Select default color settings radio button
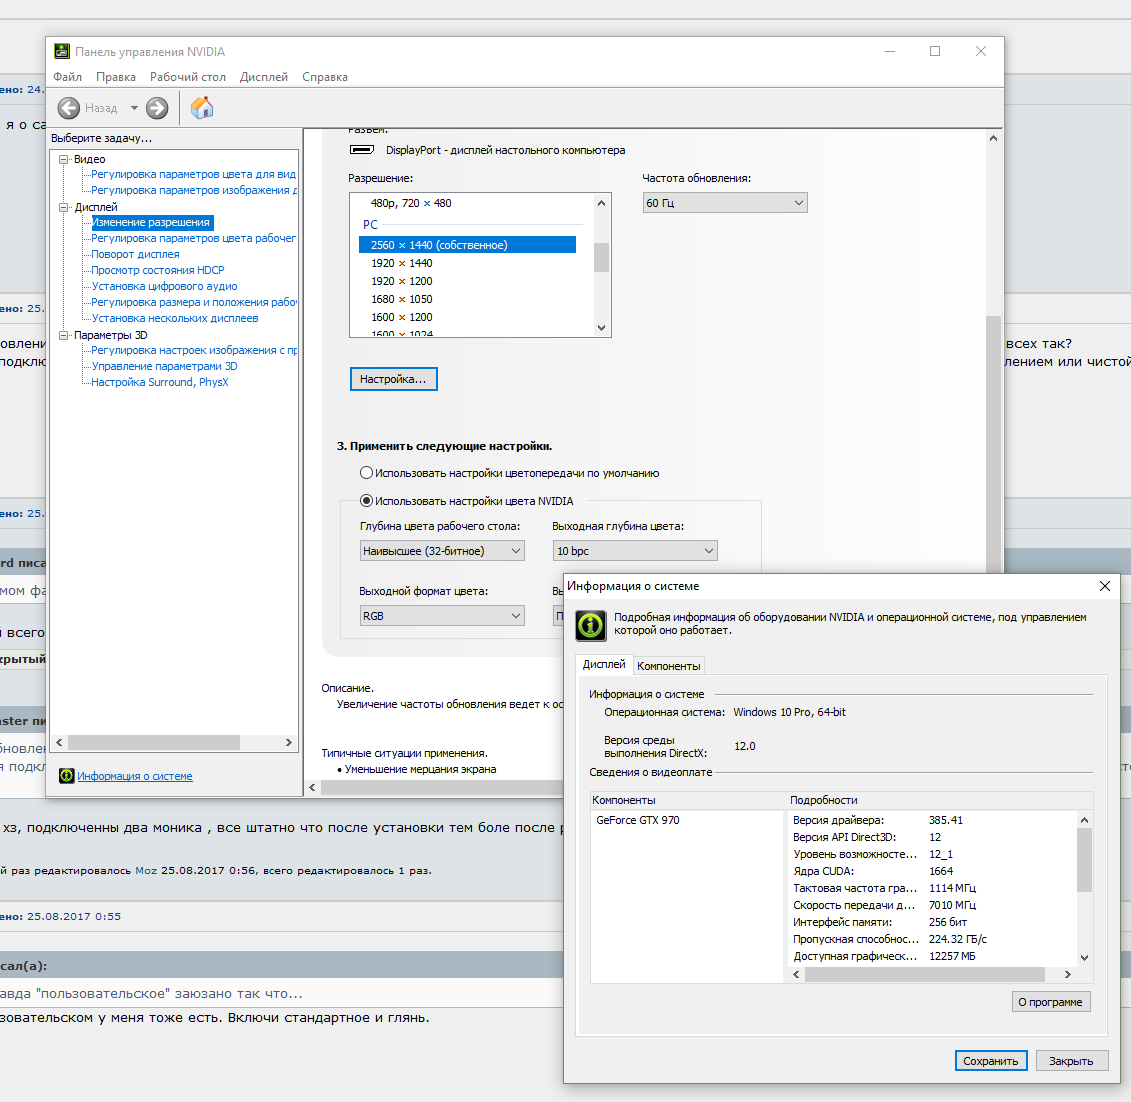The image size is (1131, 1102). [x=366, y=473]
